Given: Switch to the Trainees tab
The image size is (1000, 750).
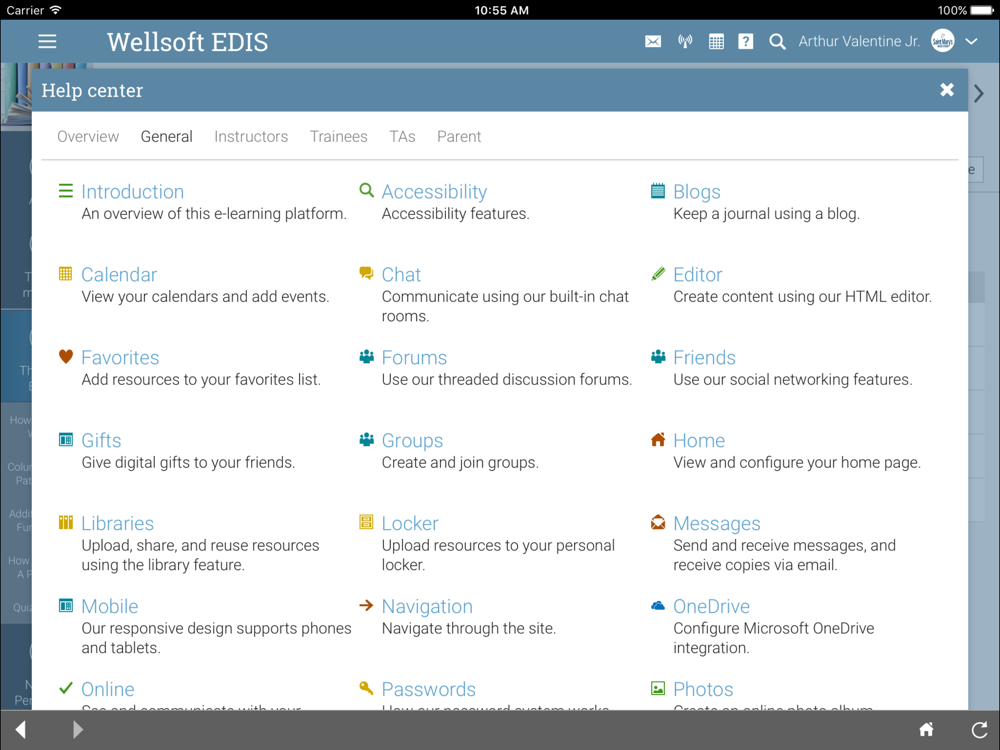Looking at the screenshot, I should pyautogui.click(x=339, y=136).
